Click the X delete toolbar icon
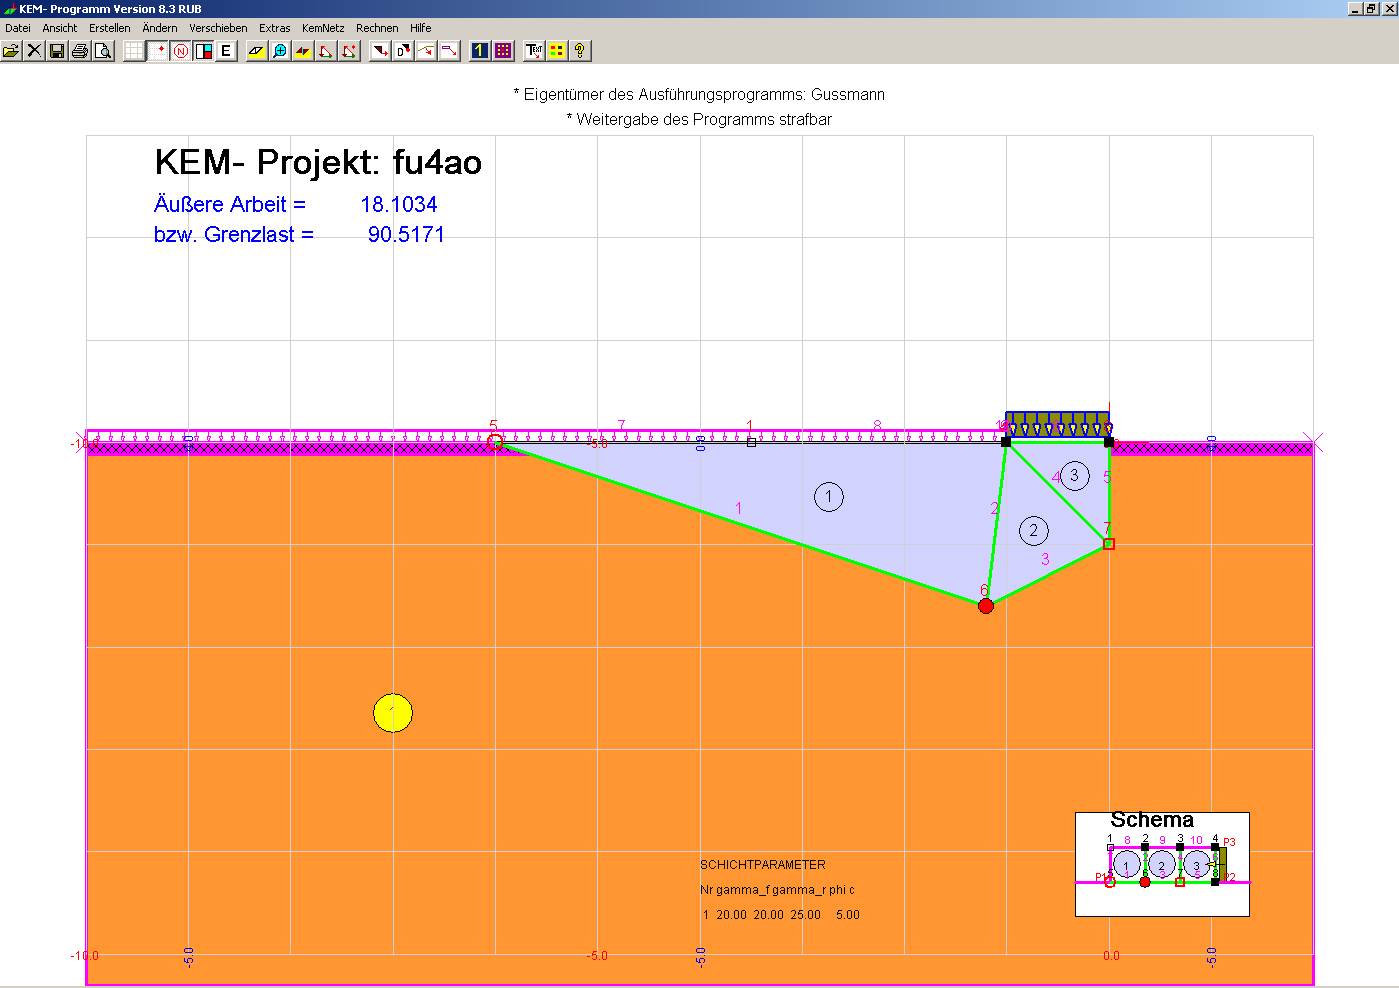The height and width of the screenshot is (988, 1399). click(x=34, y=50)
